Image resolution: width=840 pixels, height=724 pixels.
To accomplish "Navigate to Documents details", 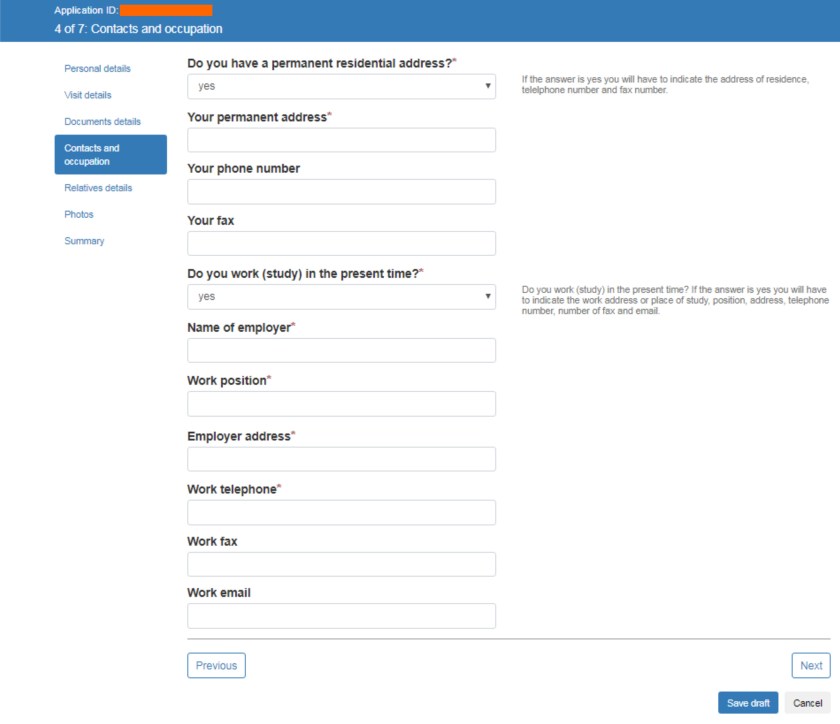I will [103, 122].
